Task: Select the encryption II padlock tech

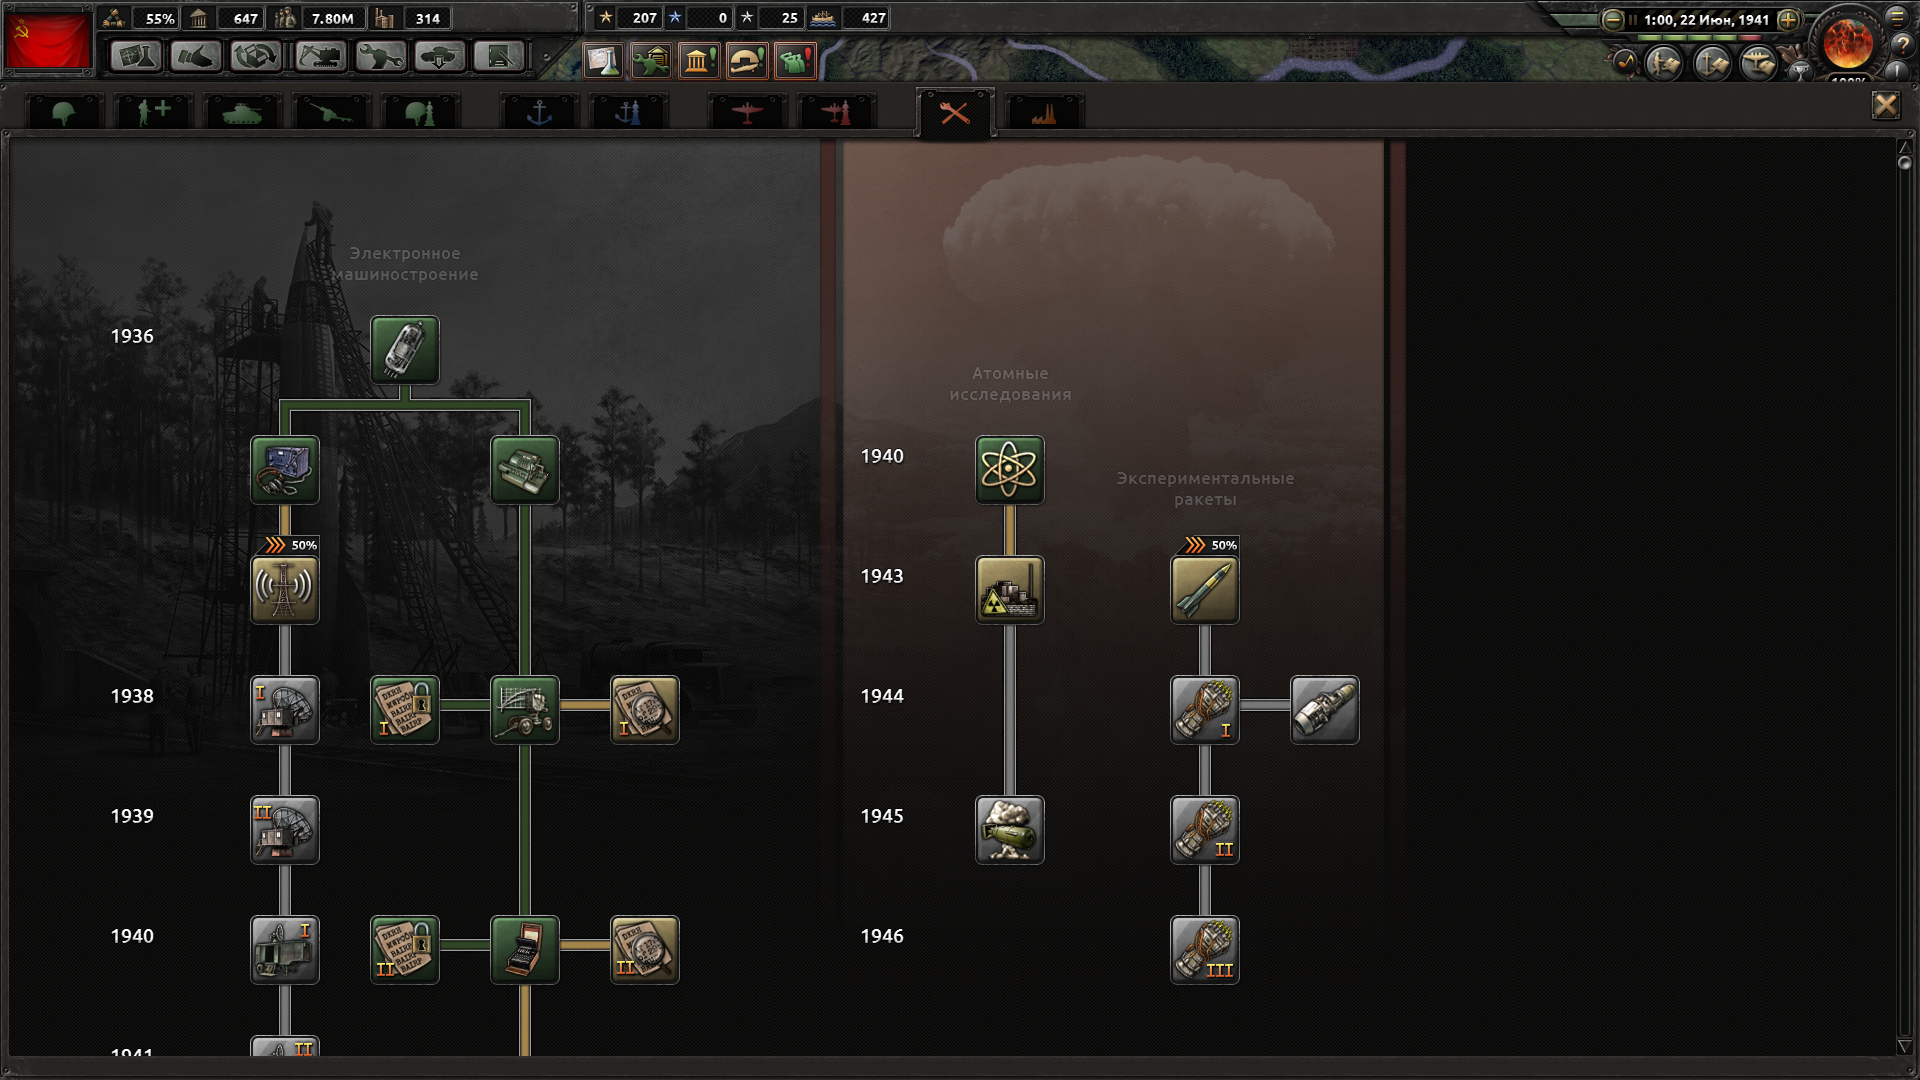Action: [x=405, y=950]
